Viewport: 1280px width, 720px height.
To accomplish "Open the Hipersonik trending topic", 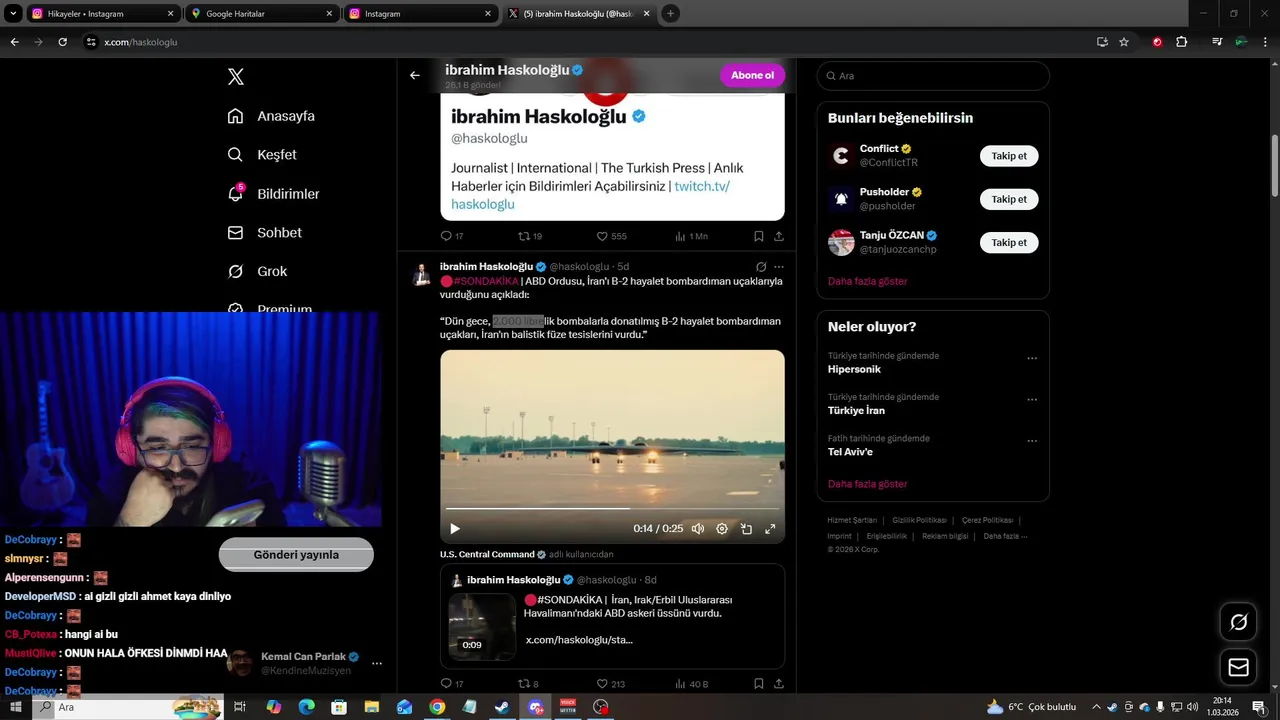I will point(854,369).
